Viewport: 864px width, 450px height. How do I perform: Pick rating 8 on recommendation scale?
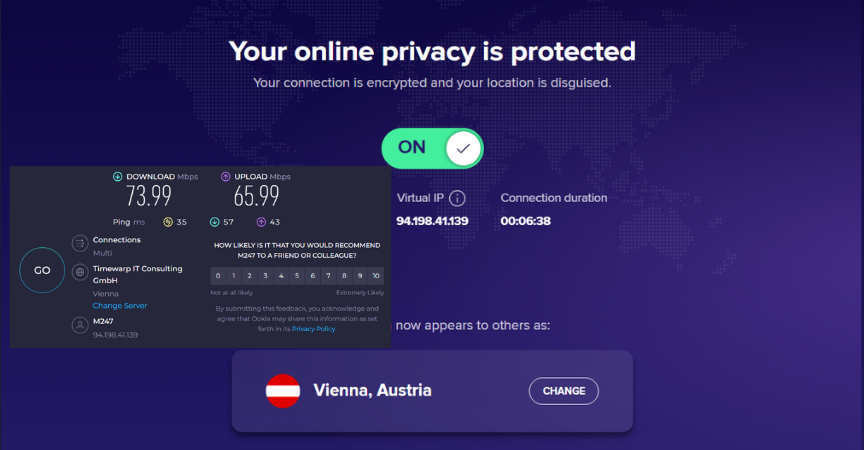point(344,276)
